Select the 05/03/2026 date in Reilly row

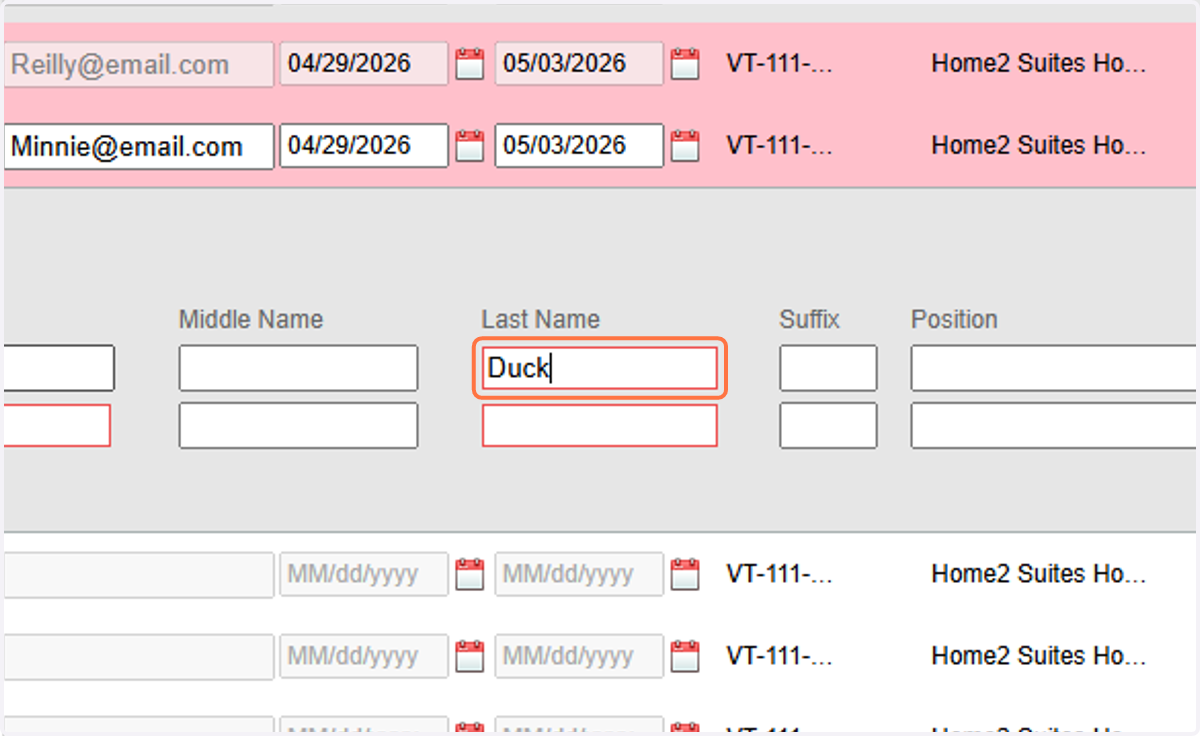pos(579,64)
